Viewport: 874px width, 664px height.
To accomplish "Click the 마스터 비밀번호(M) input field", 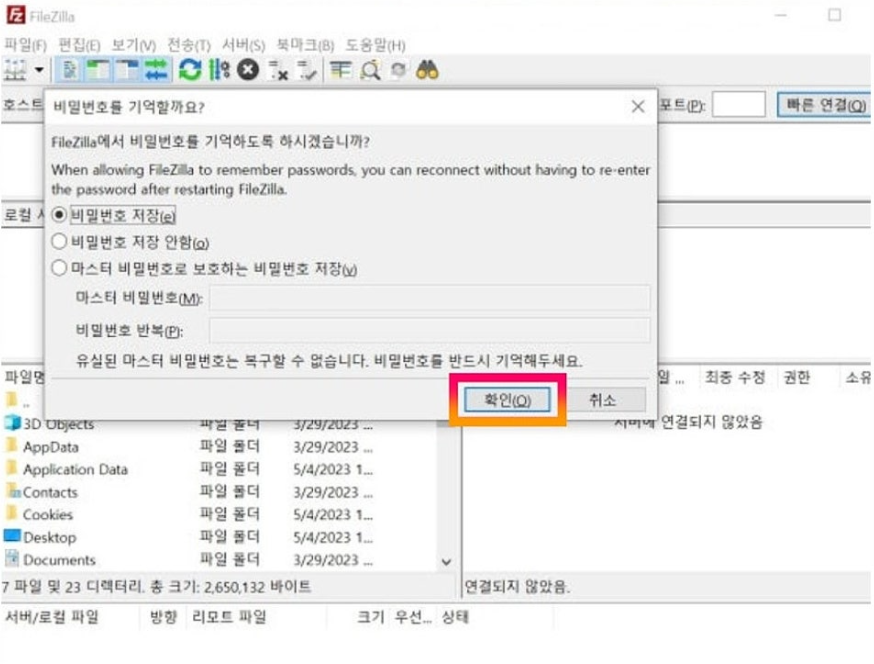I will [x=429, y=298].
